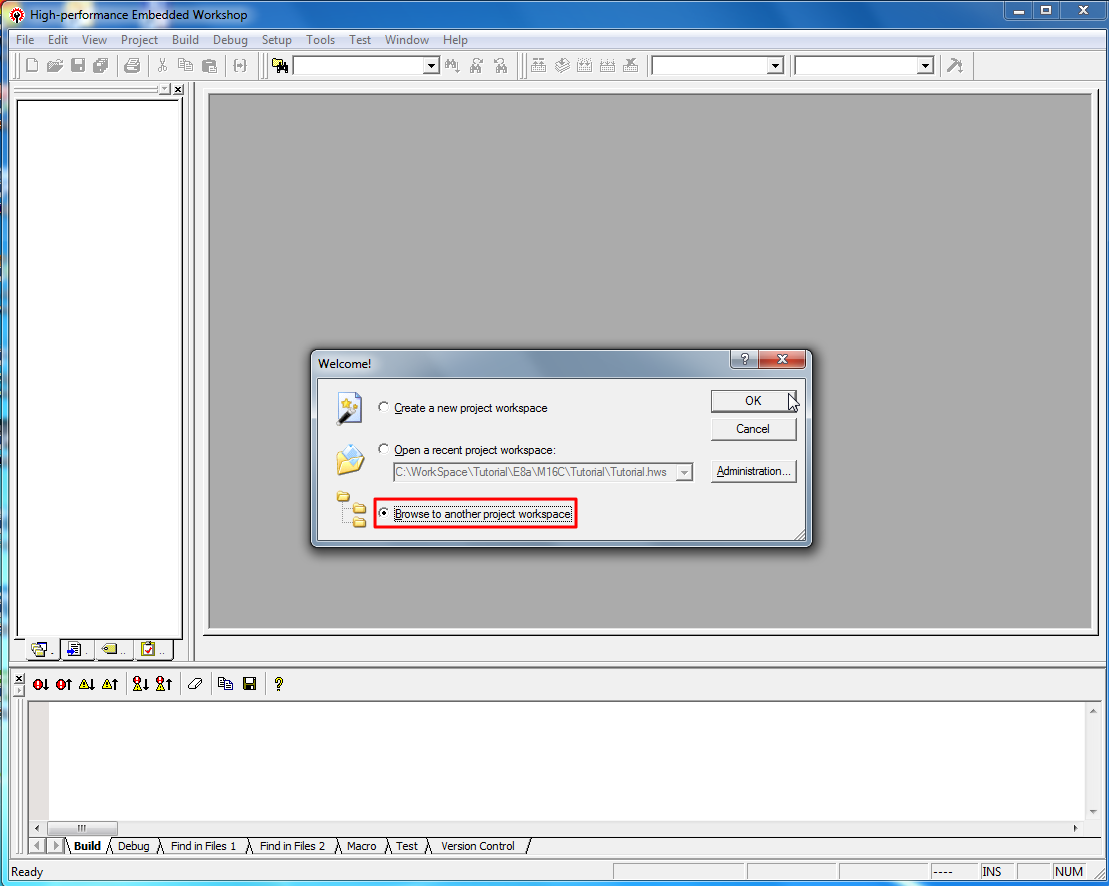The width and height of the screenshot is (1109, 886).
Task: Click output scrollbar right arrow
Action: [x=1075, y=828]
